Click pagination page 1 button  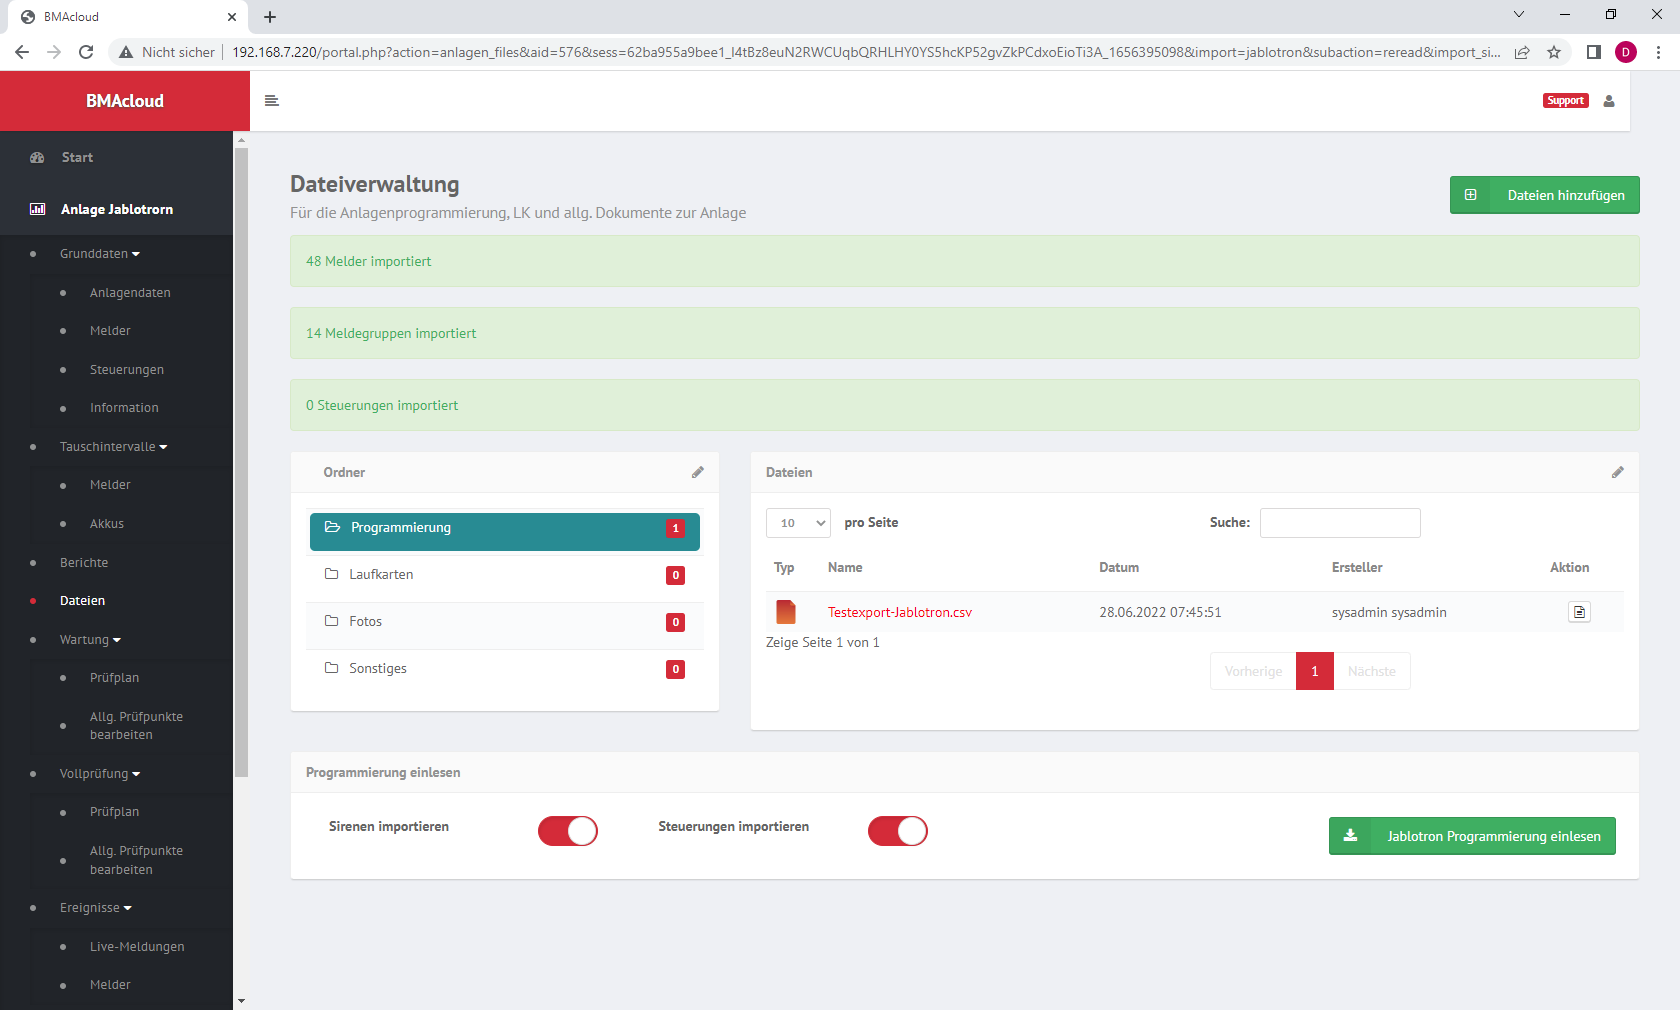pos(1315,671)
